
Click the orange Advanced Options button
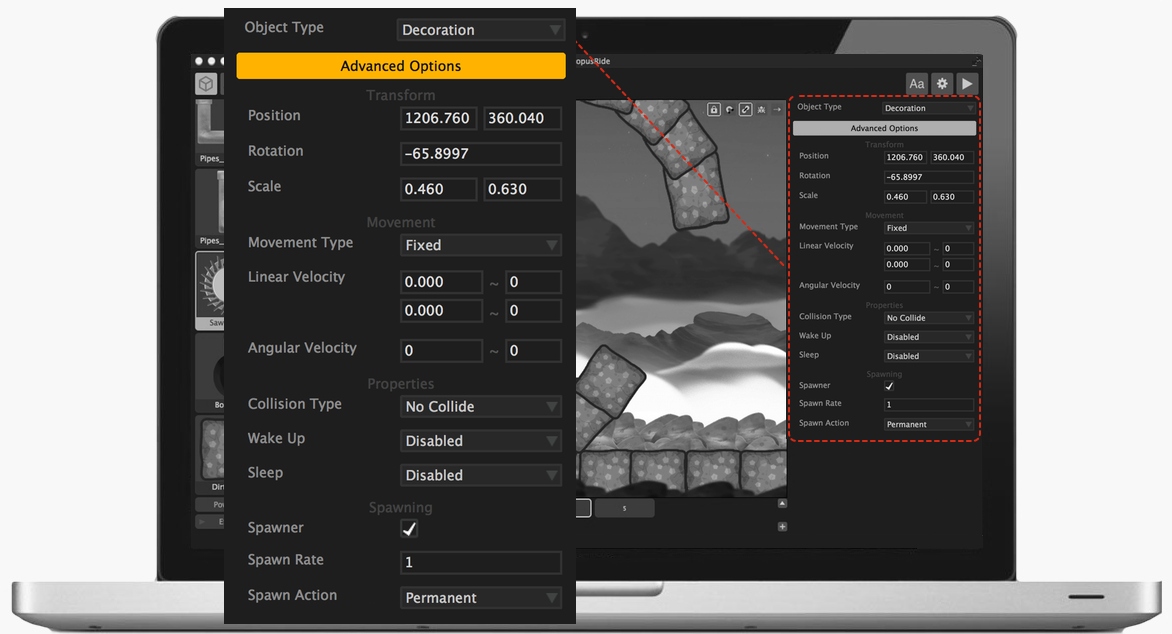(x=401, y=66)
